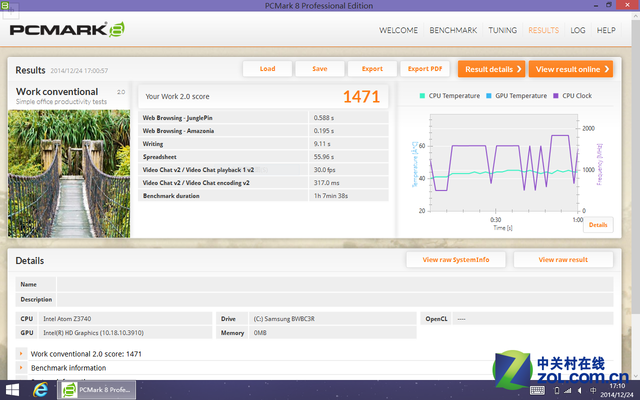Click the Writing result row

[x=263, y=144]
